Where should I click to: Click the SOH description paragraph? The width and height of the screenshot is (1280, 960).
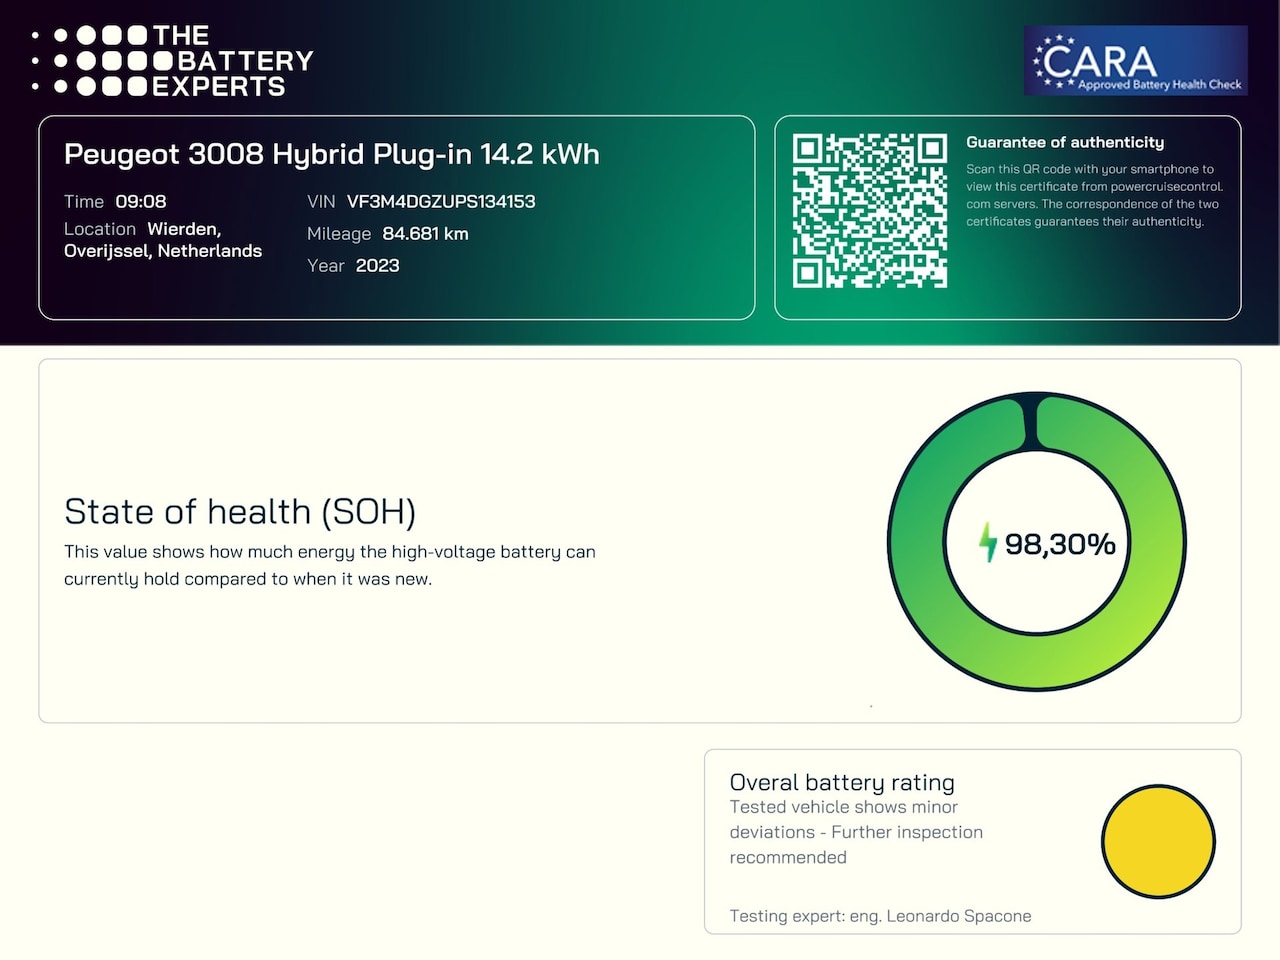pyautogui.click(x=330, y=565)
